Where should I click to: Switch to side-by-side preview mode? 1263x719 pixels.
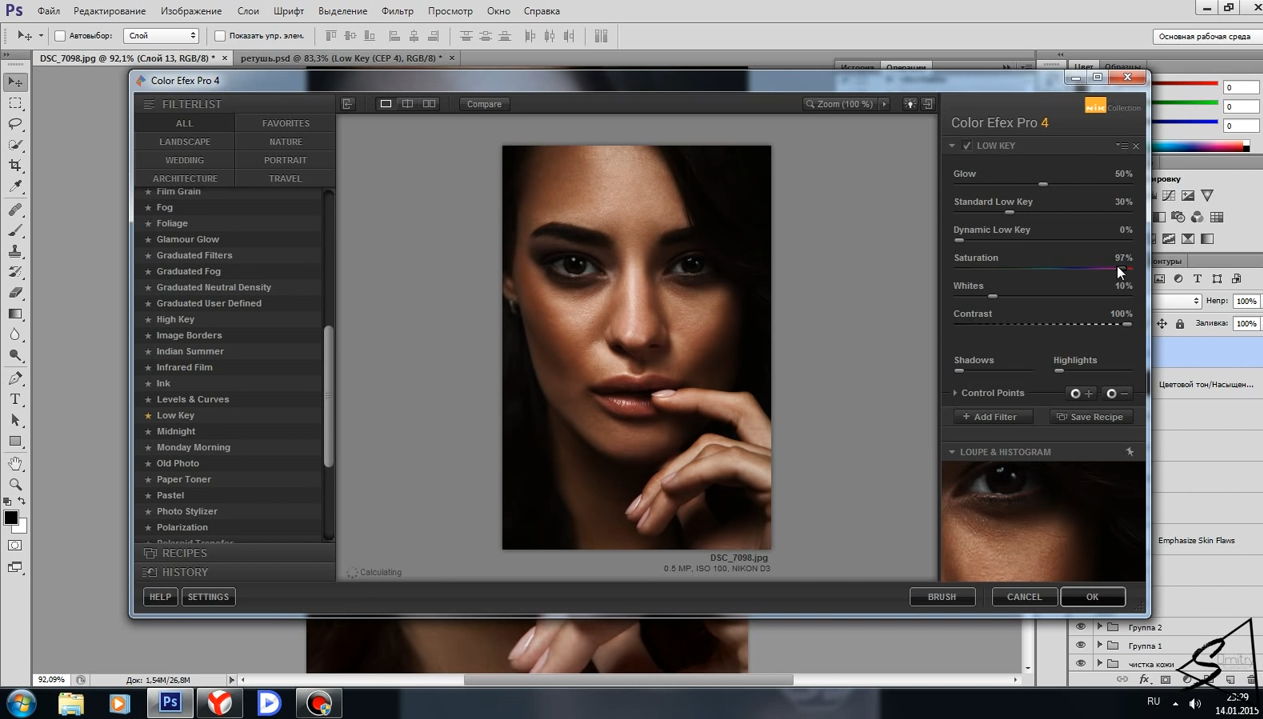click(429, 104)
